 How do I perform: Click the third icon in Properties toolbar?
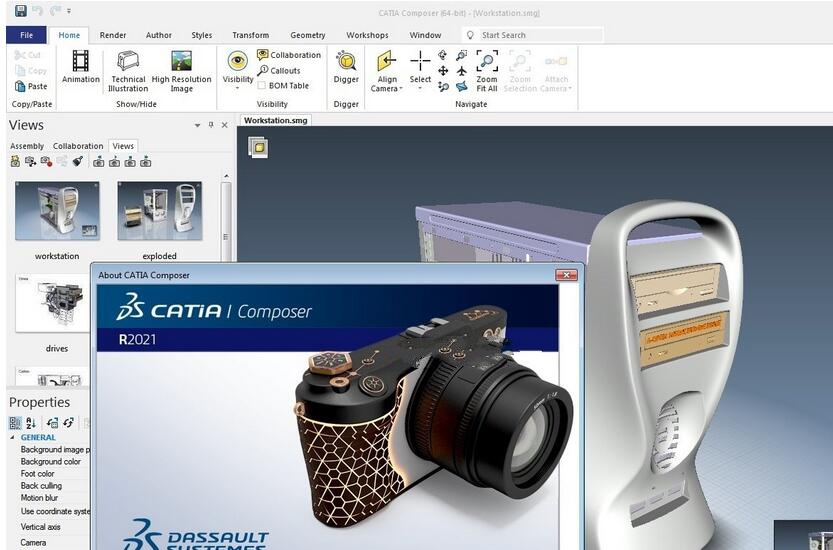pos(52,423)
